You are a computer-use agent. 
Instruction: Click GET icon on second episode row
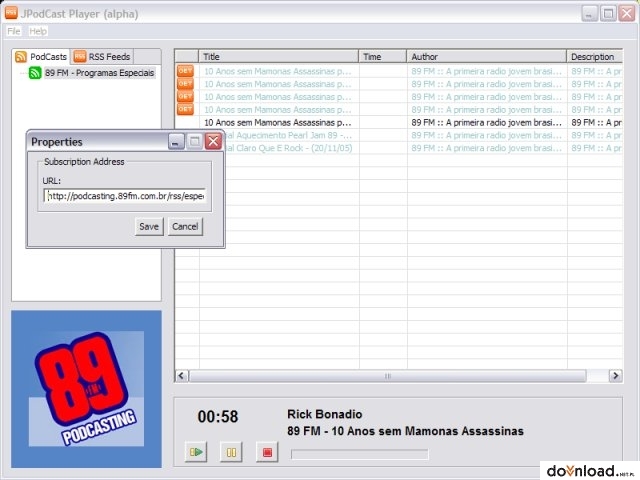[x=185, y=84]
